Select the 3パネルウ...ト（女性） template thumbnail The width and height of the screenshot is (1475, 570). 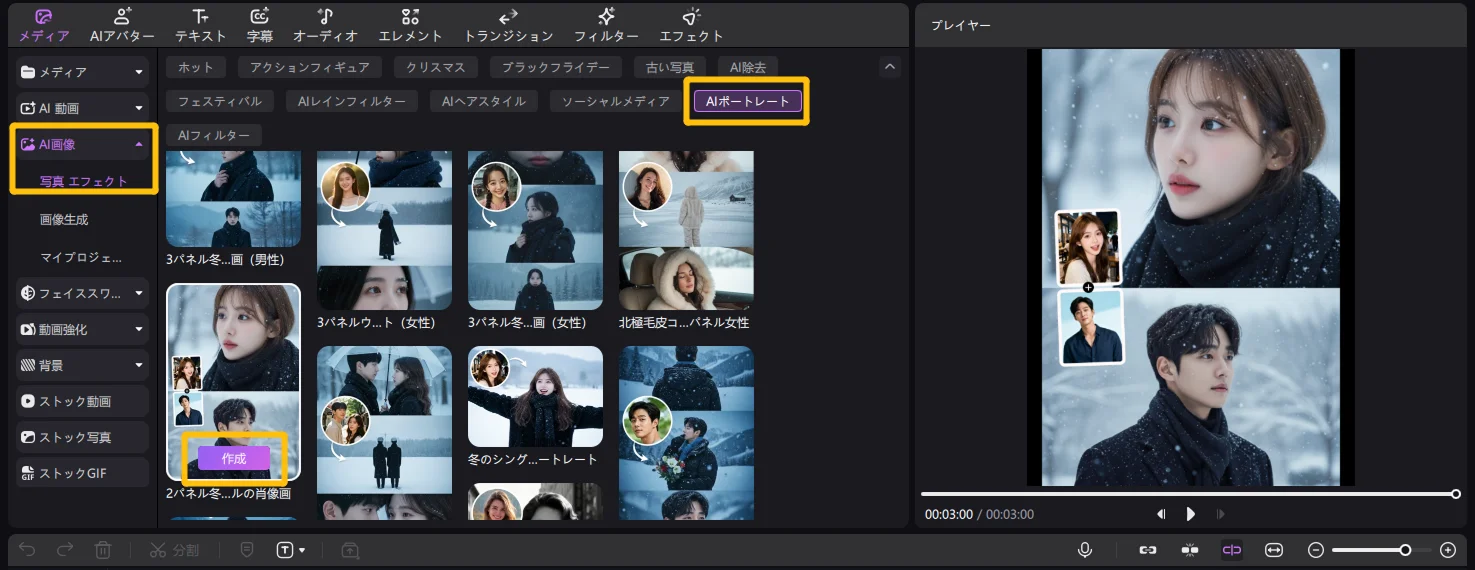click(x=384, y=230)
